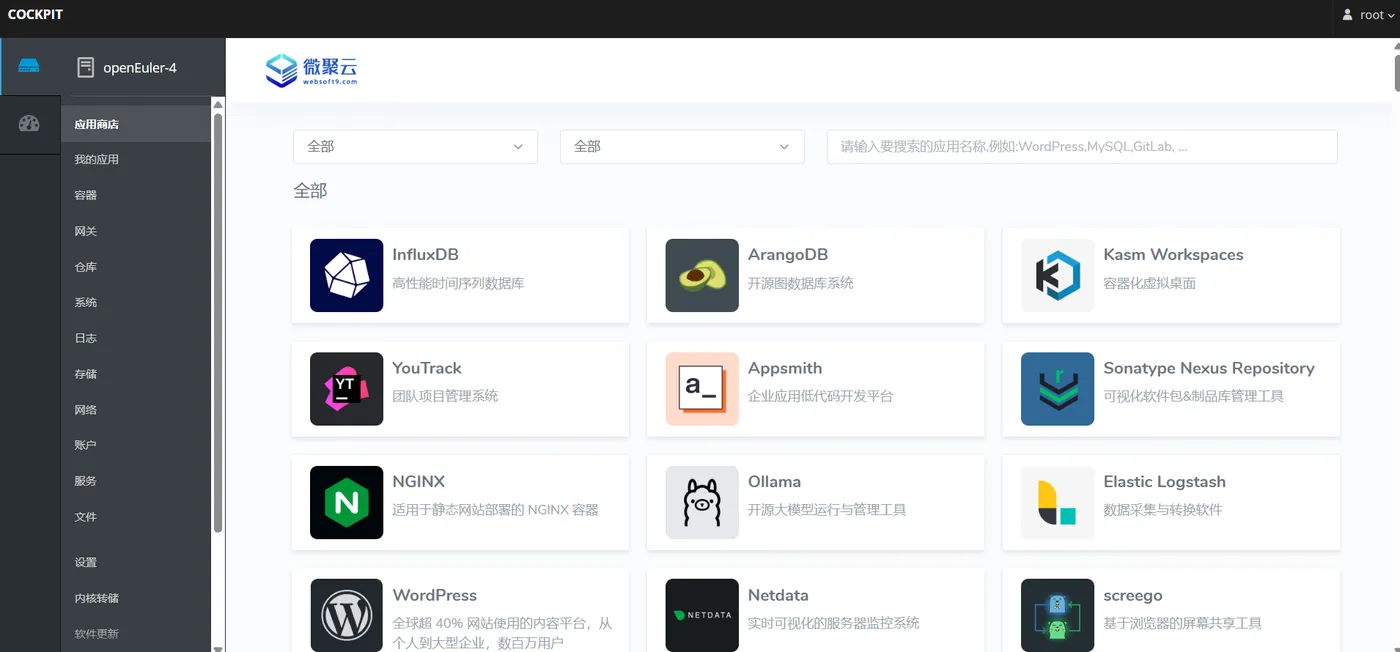This screenshot has height=652, width=1400.
Task: Click the screego title text
Action: pyautogui.click(x=1133, y=596)
